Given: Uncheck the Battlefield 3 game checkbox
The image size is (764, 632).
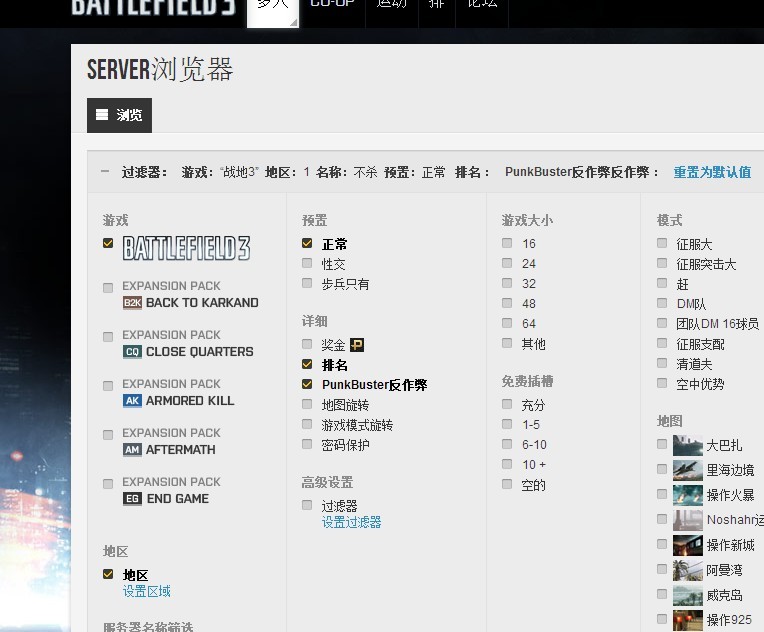Looking at the screenshot, I should coord(108,243).
